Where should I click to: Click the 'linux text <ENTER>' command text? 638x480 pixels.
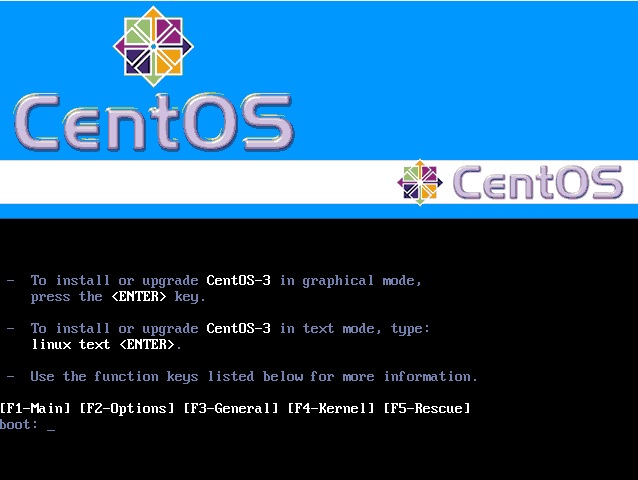106,345
